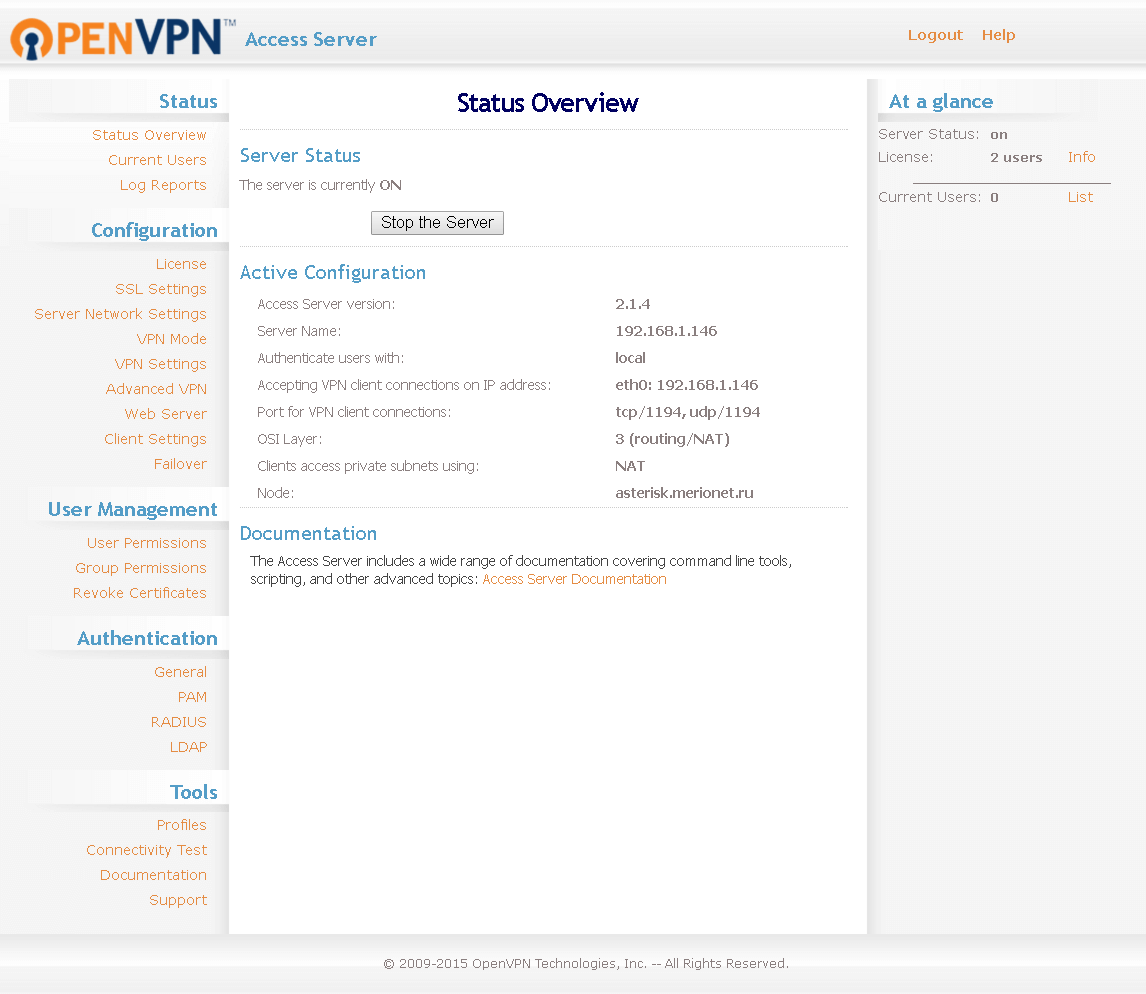
Task: Open User Permissions
Action: tap(147, 543)
